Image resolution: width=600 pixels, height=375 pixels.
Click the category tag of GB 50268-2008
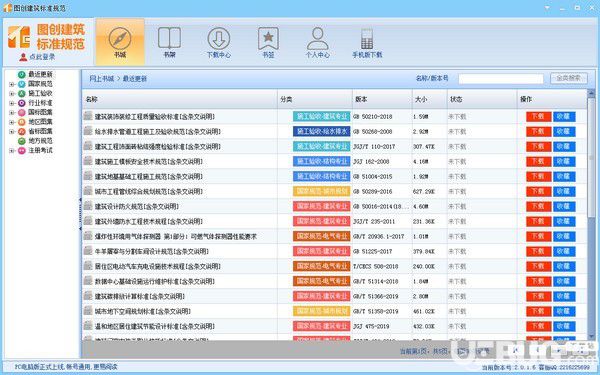321,131
